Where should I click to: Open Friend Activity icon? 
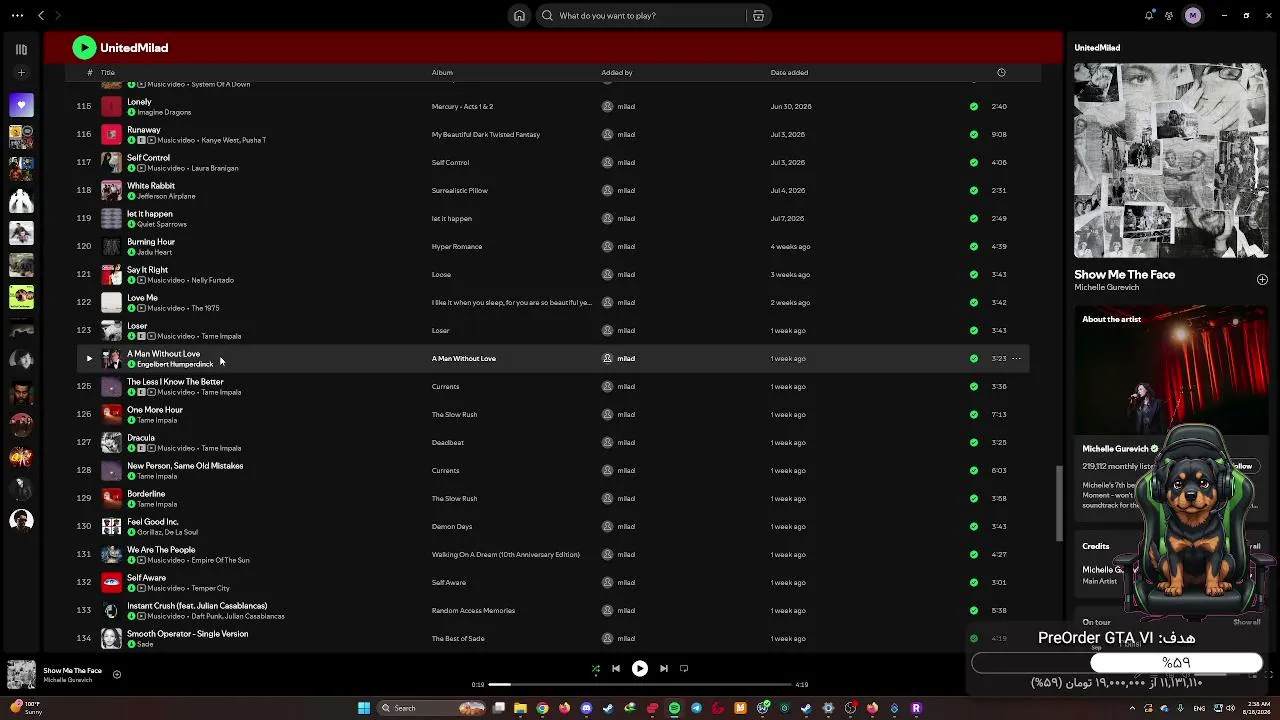coord(1169,16)
